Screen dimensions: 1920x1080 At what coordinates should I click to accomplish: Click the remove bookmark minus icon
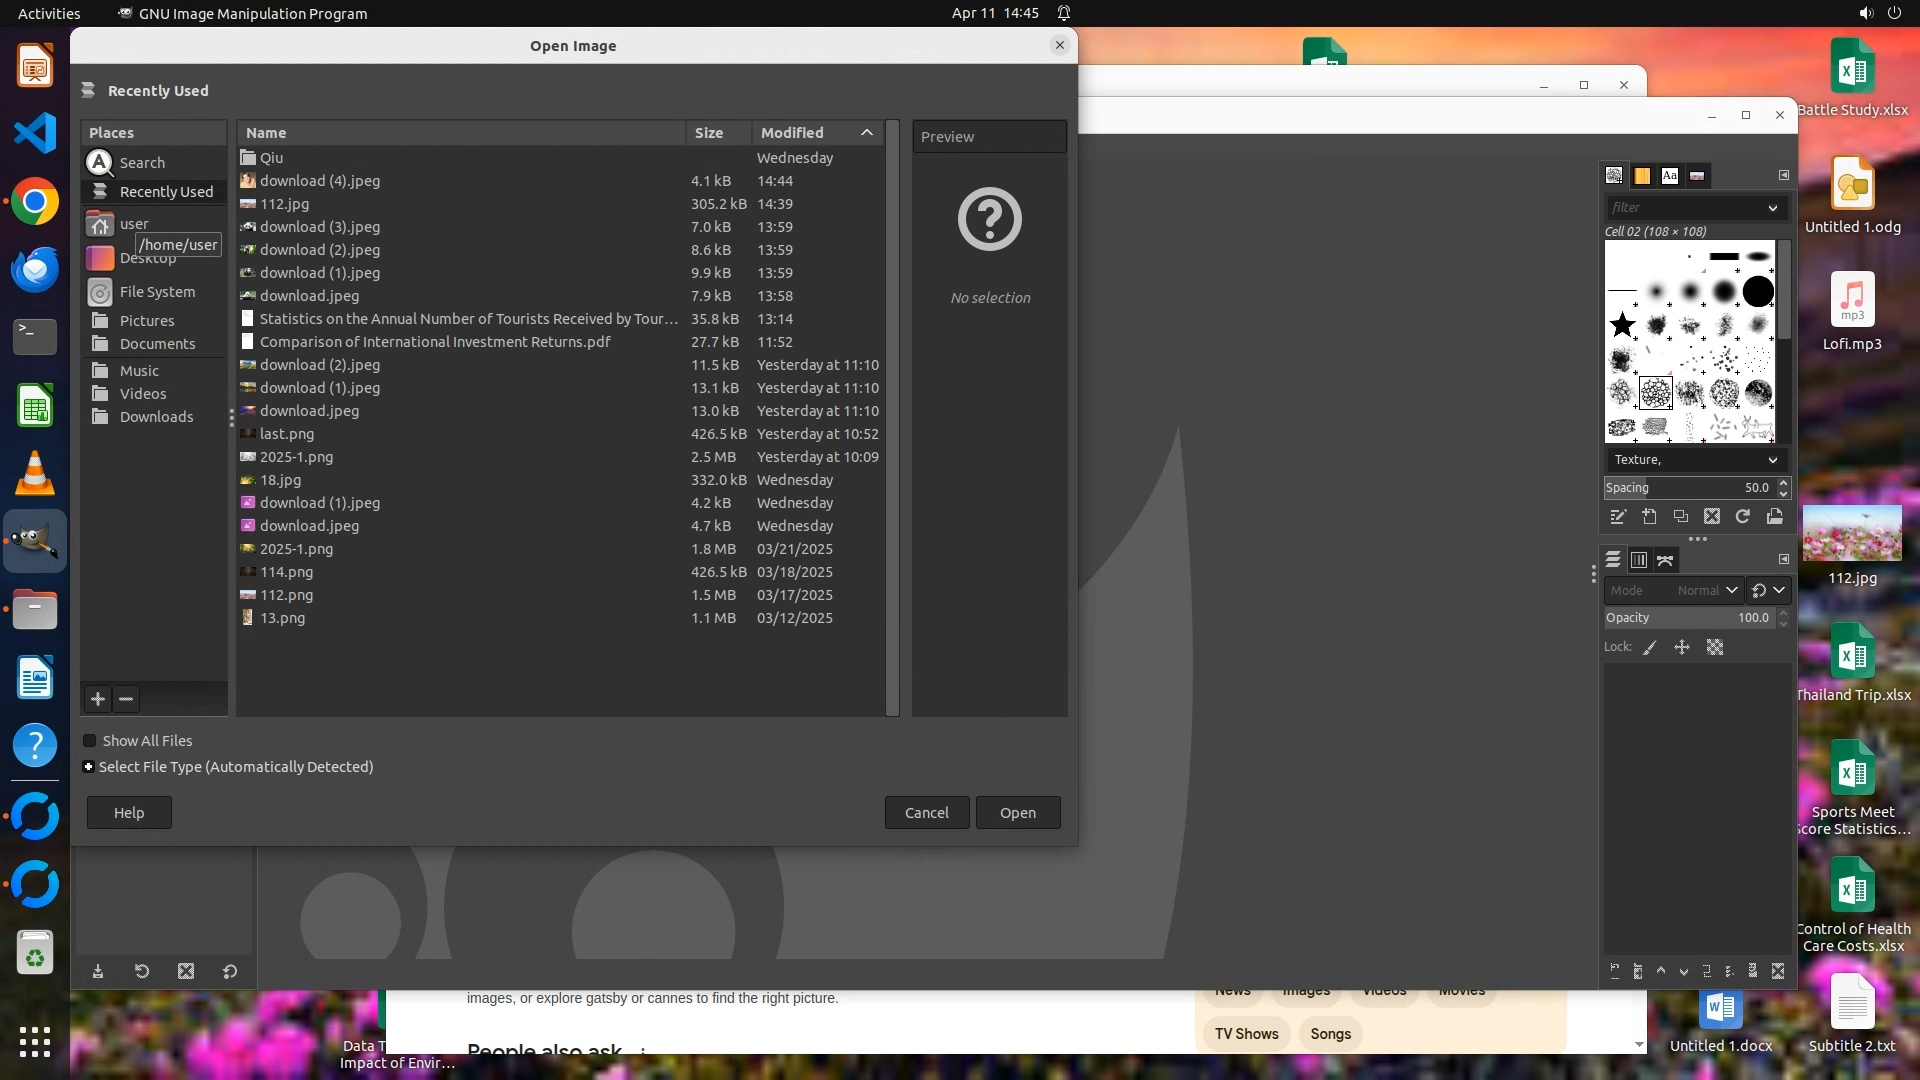pos(126,699)
